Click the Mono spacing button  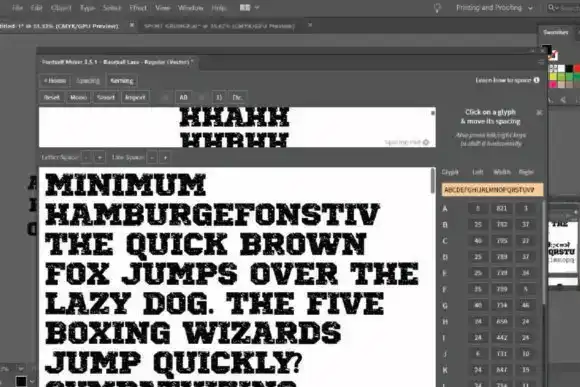(78, 97)
